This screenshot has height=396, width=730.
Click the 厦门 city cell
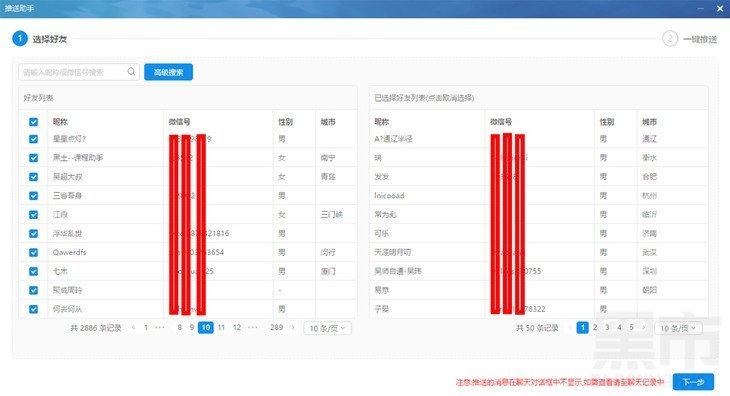[x=328, y=271]
